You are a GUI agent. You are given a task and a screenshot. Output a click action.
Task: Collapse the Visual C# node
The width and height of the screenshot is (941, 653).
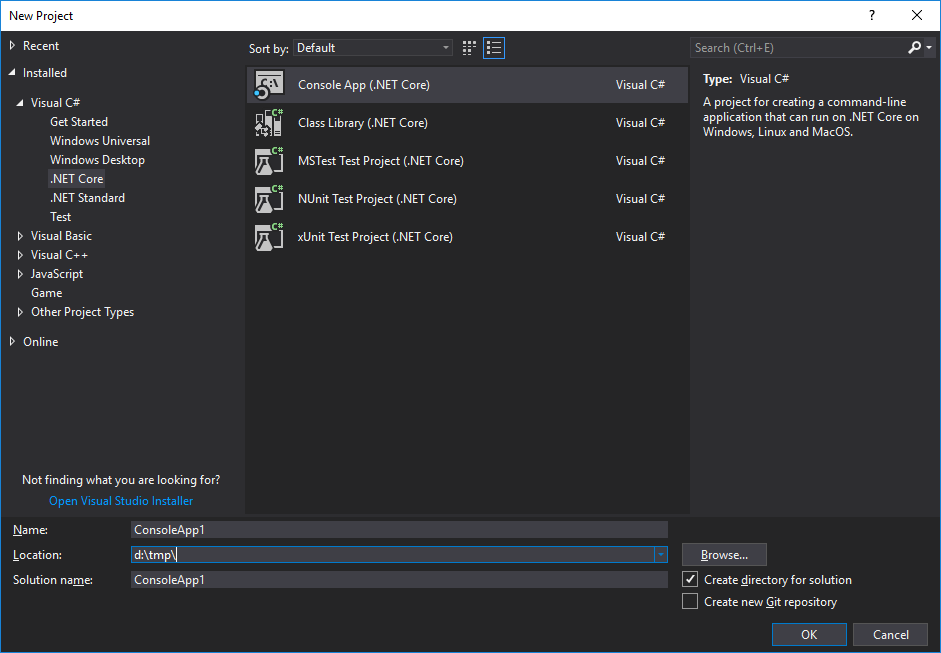[20, 103]
